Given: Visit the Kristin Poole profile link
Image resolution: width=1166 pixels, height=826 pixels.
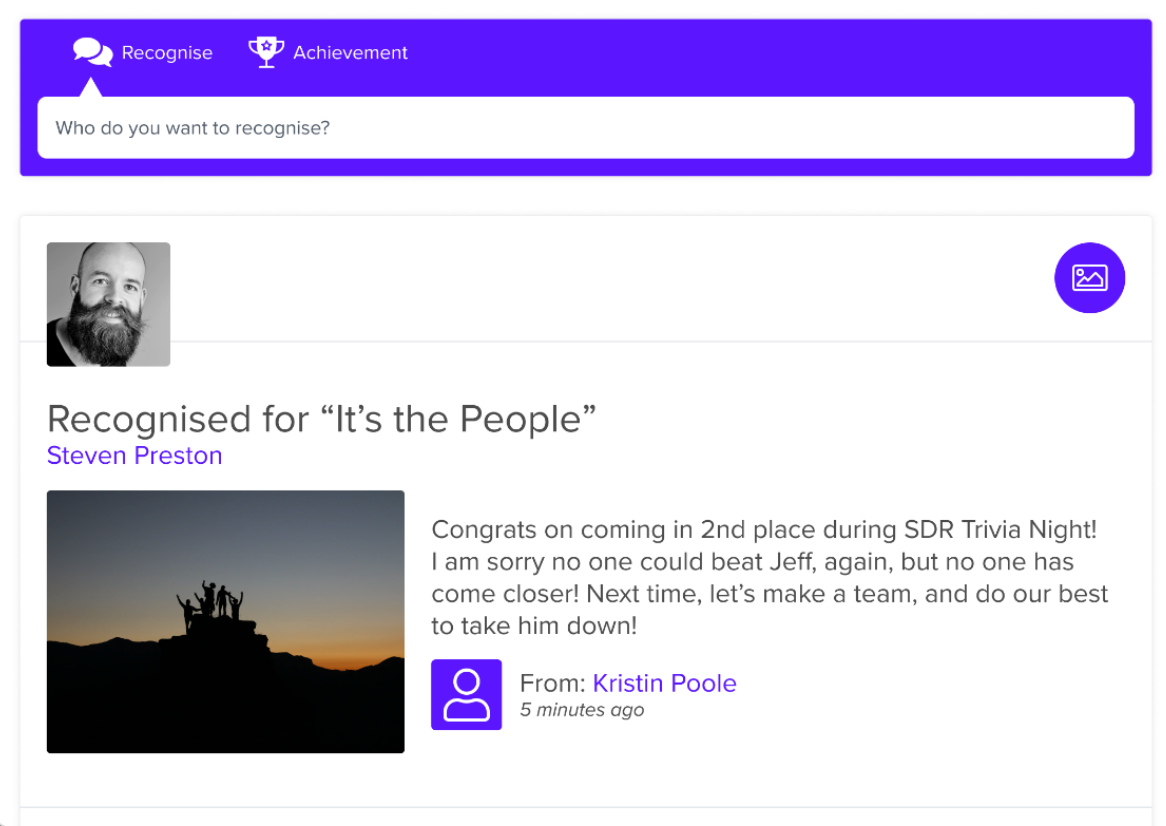Looking at the screenshot, I should pos(664,683).
